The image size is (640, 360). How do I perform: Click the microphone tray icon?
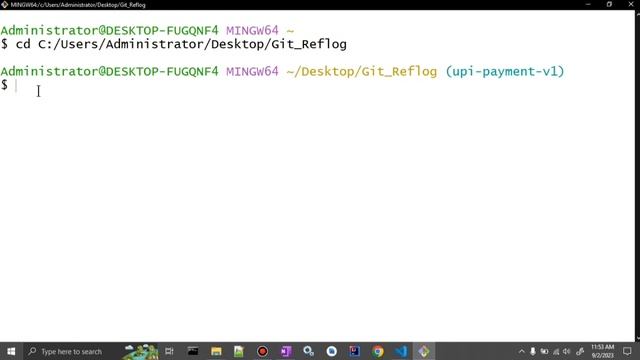533,351
